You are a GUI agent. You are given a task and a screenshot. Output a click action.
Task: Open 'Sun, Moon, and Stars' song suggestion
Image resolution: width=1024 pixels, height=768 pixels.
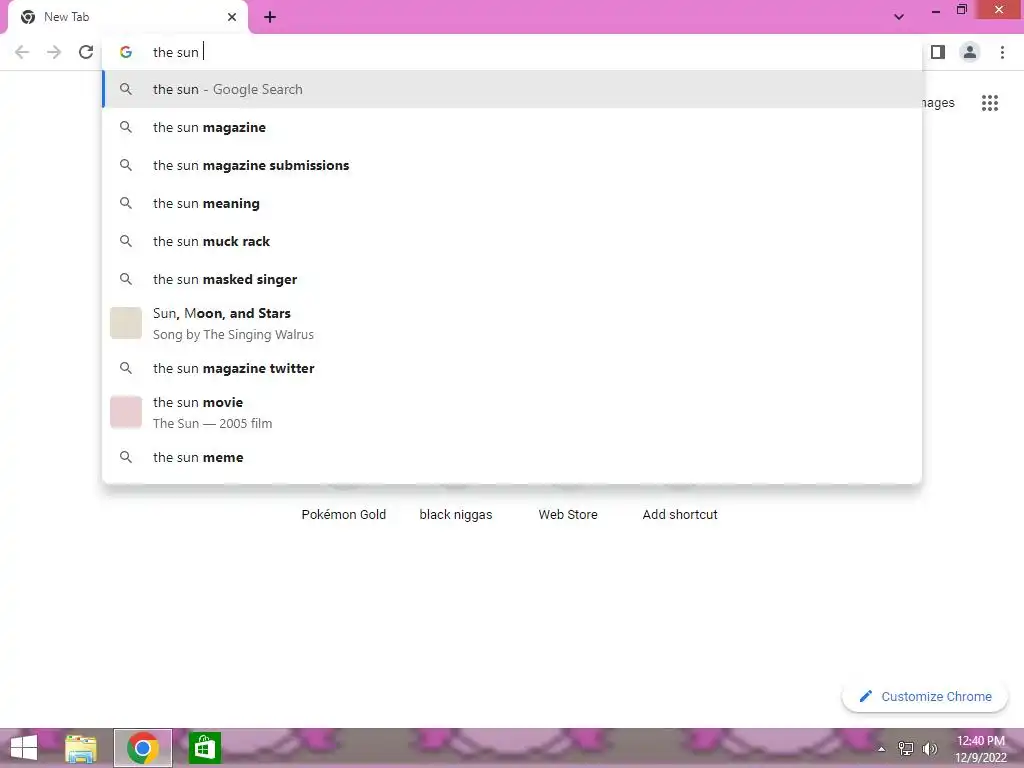(x=513, y=323)
